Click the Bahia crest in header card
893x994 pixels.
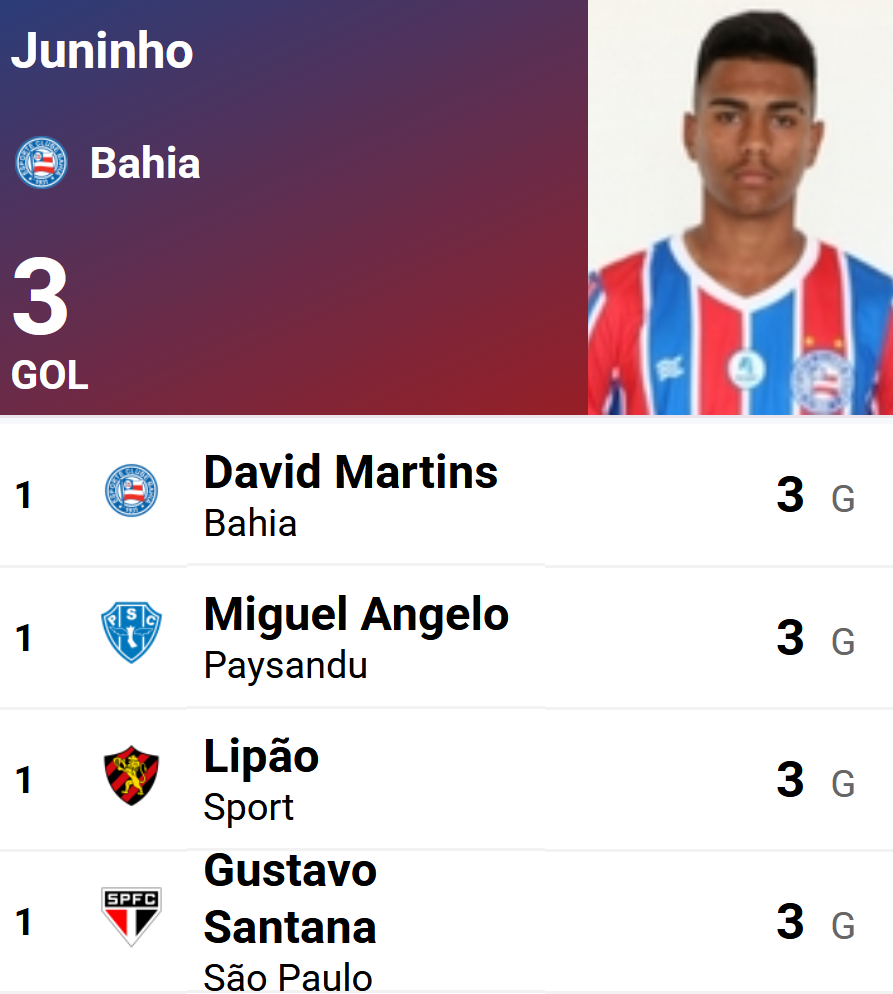(41, 163)
